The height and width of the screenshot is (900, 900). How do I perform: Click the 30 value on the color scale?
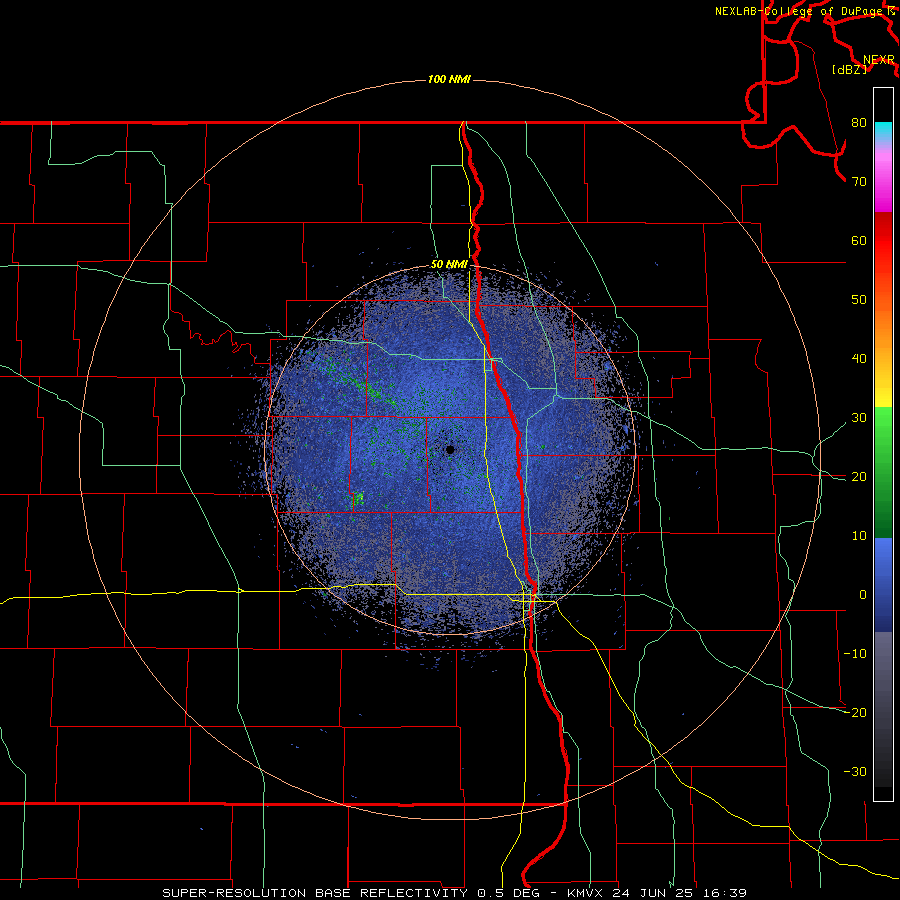coord(859,417)
